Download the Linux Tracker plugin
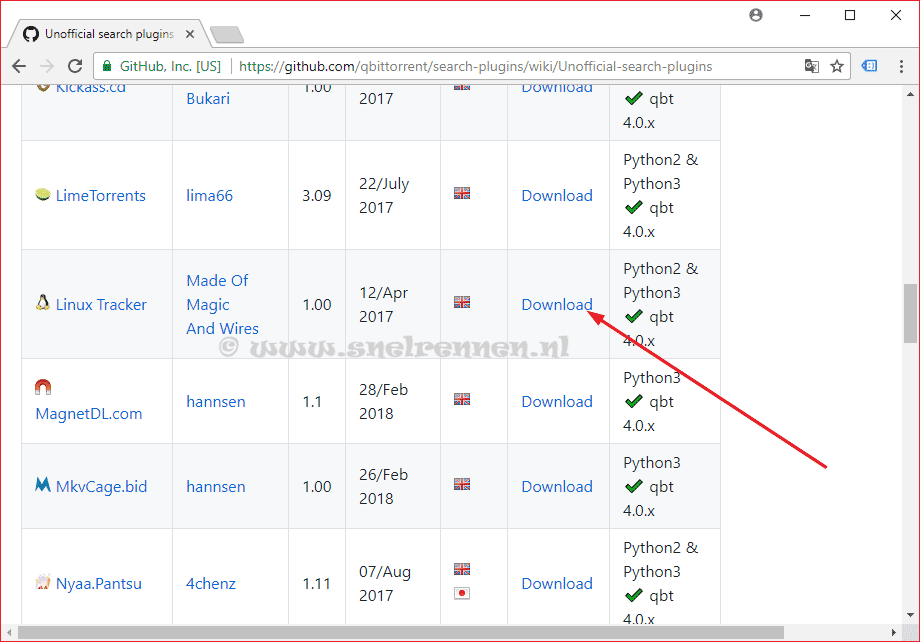Image resolution: width=920 pixels, height=642 pixels. [x=557, y=305]
